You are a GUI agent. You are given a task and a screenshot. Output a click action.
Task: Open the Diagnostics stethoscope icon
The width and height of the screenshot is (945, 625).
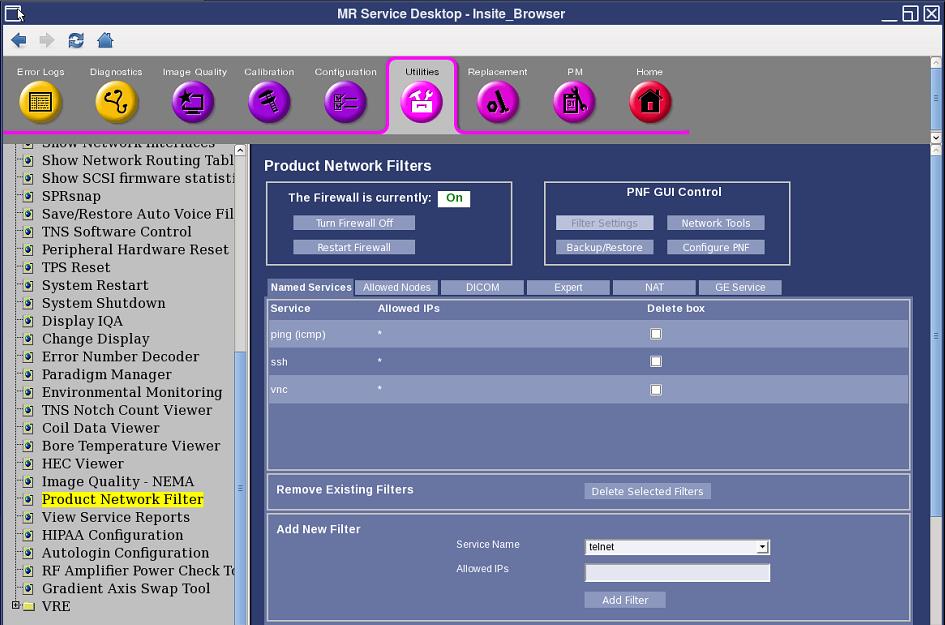tap(116, 102)
